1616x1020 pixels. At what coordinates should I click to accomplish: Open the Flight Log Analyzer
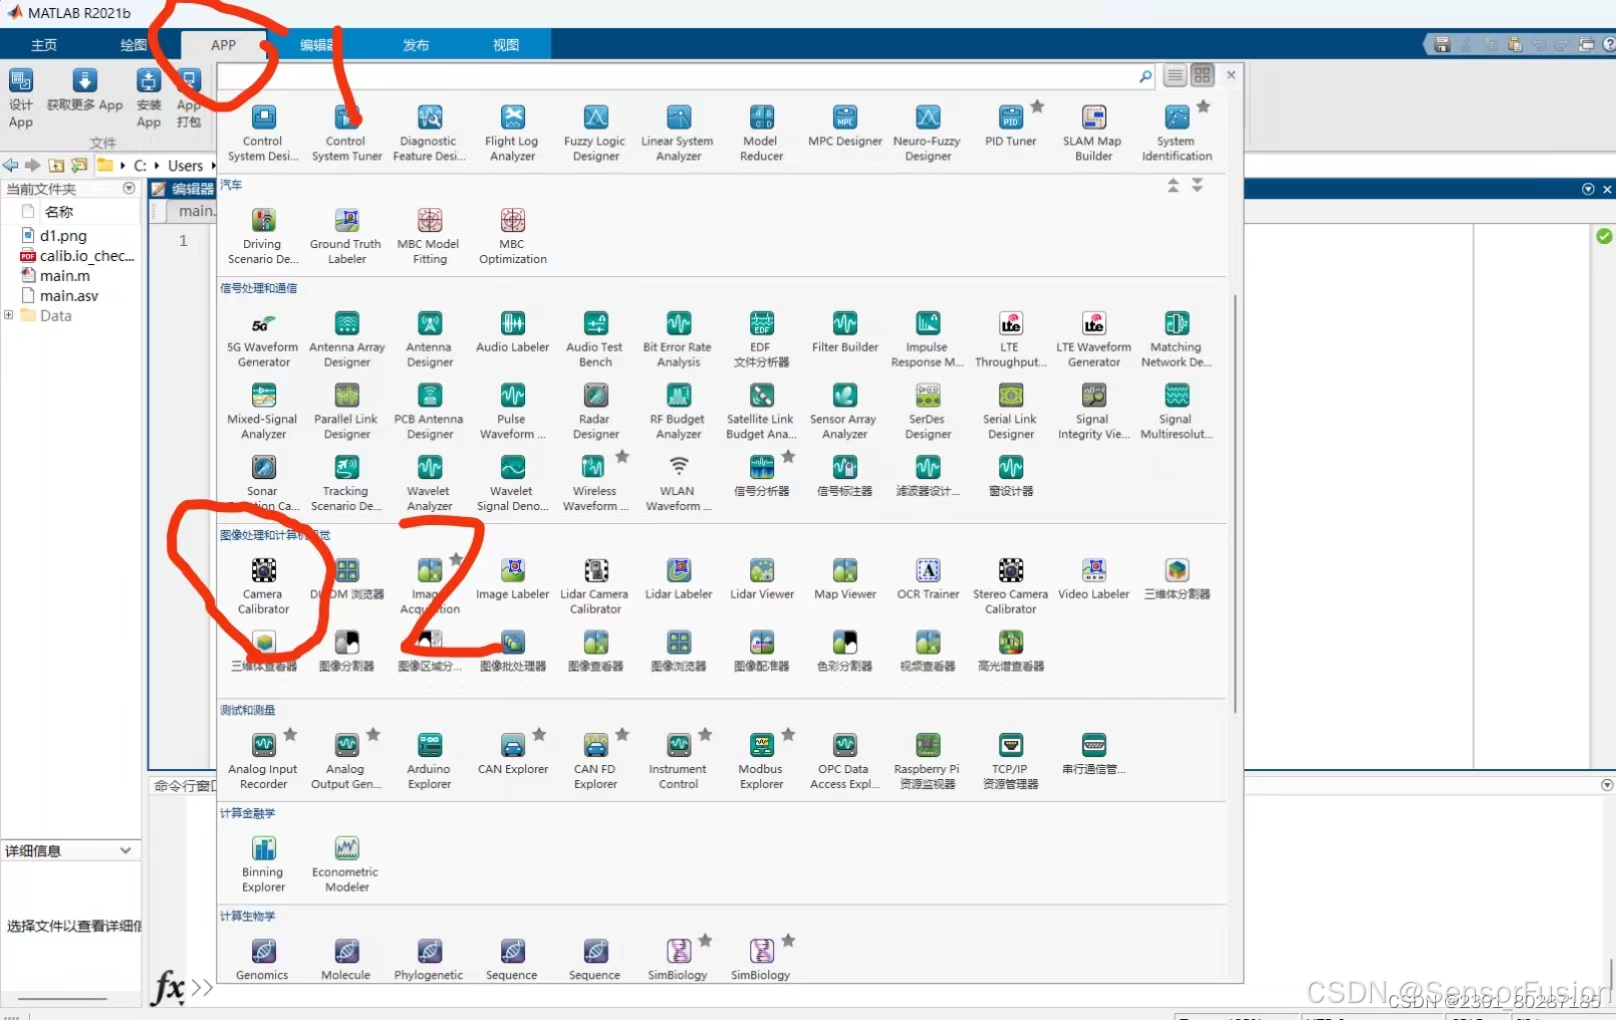tap(512, 132)
